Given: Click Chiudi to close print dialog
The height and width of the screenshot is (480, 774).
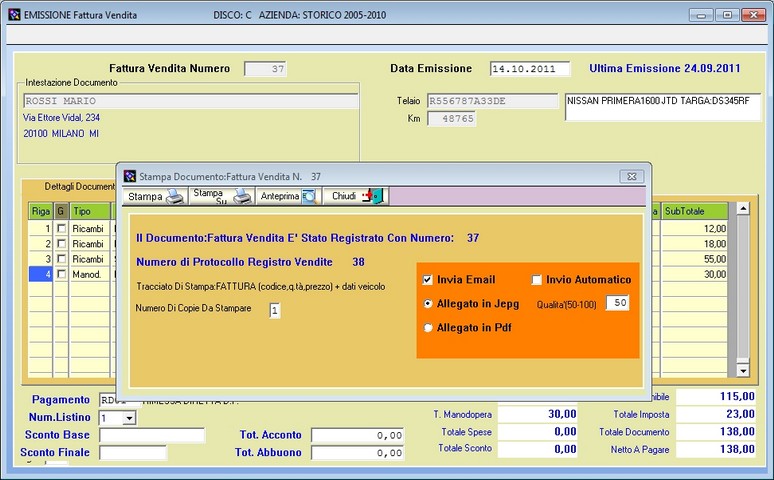Looking at the screenshot, I should (356, 196).
